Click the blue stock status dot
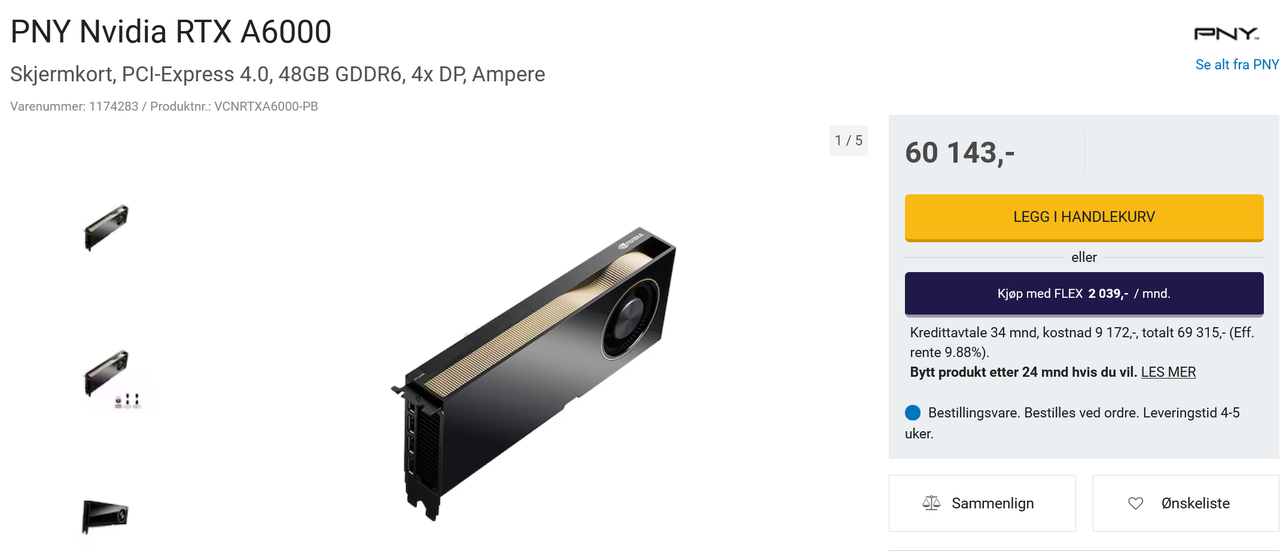This screenshot has height=552, width=1280. point(913,412)
